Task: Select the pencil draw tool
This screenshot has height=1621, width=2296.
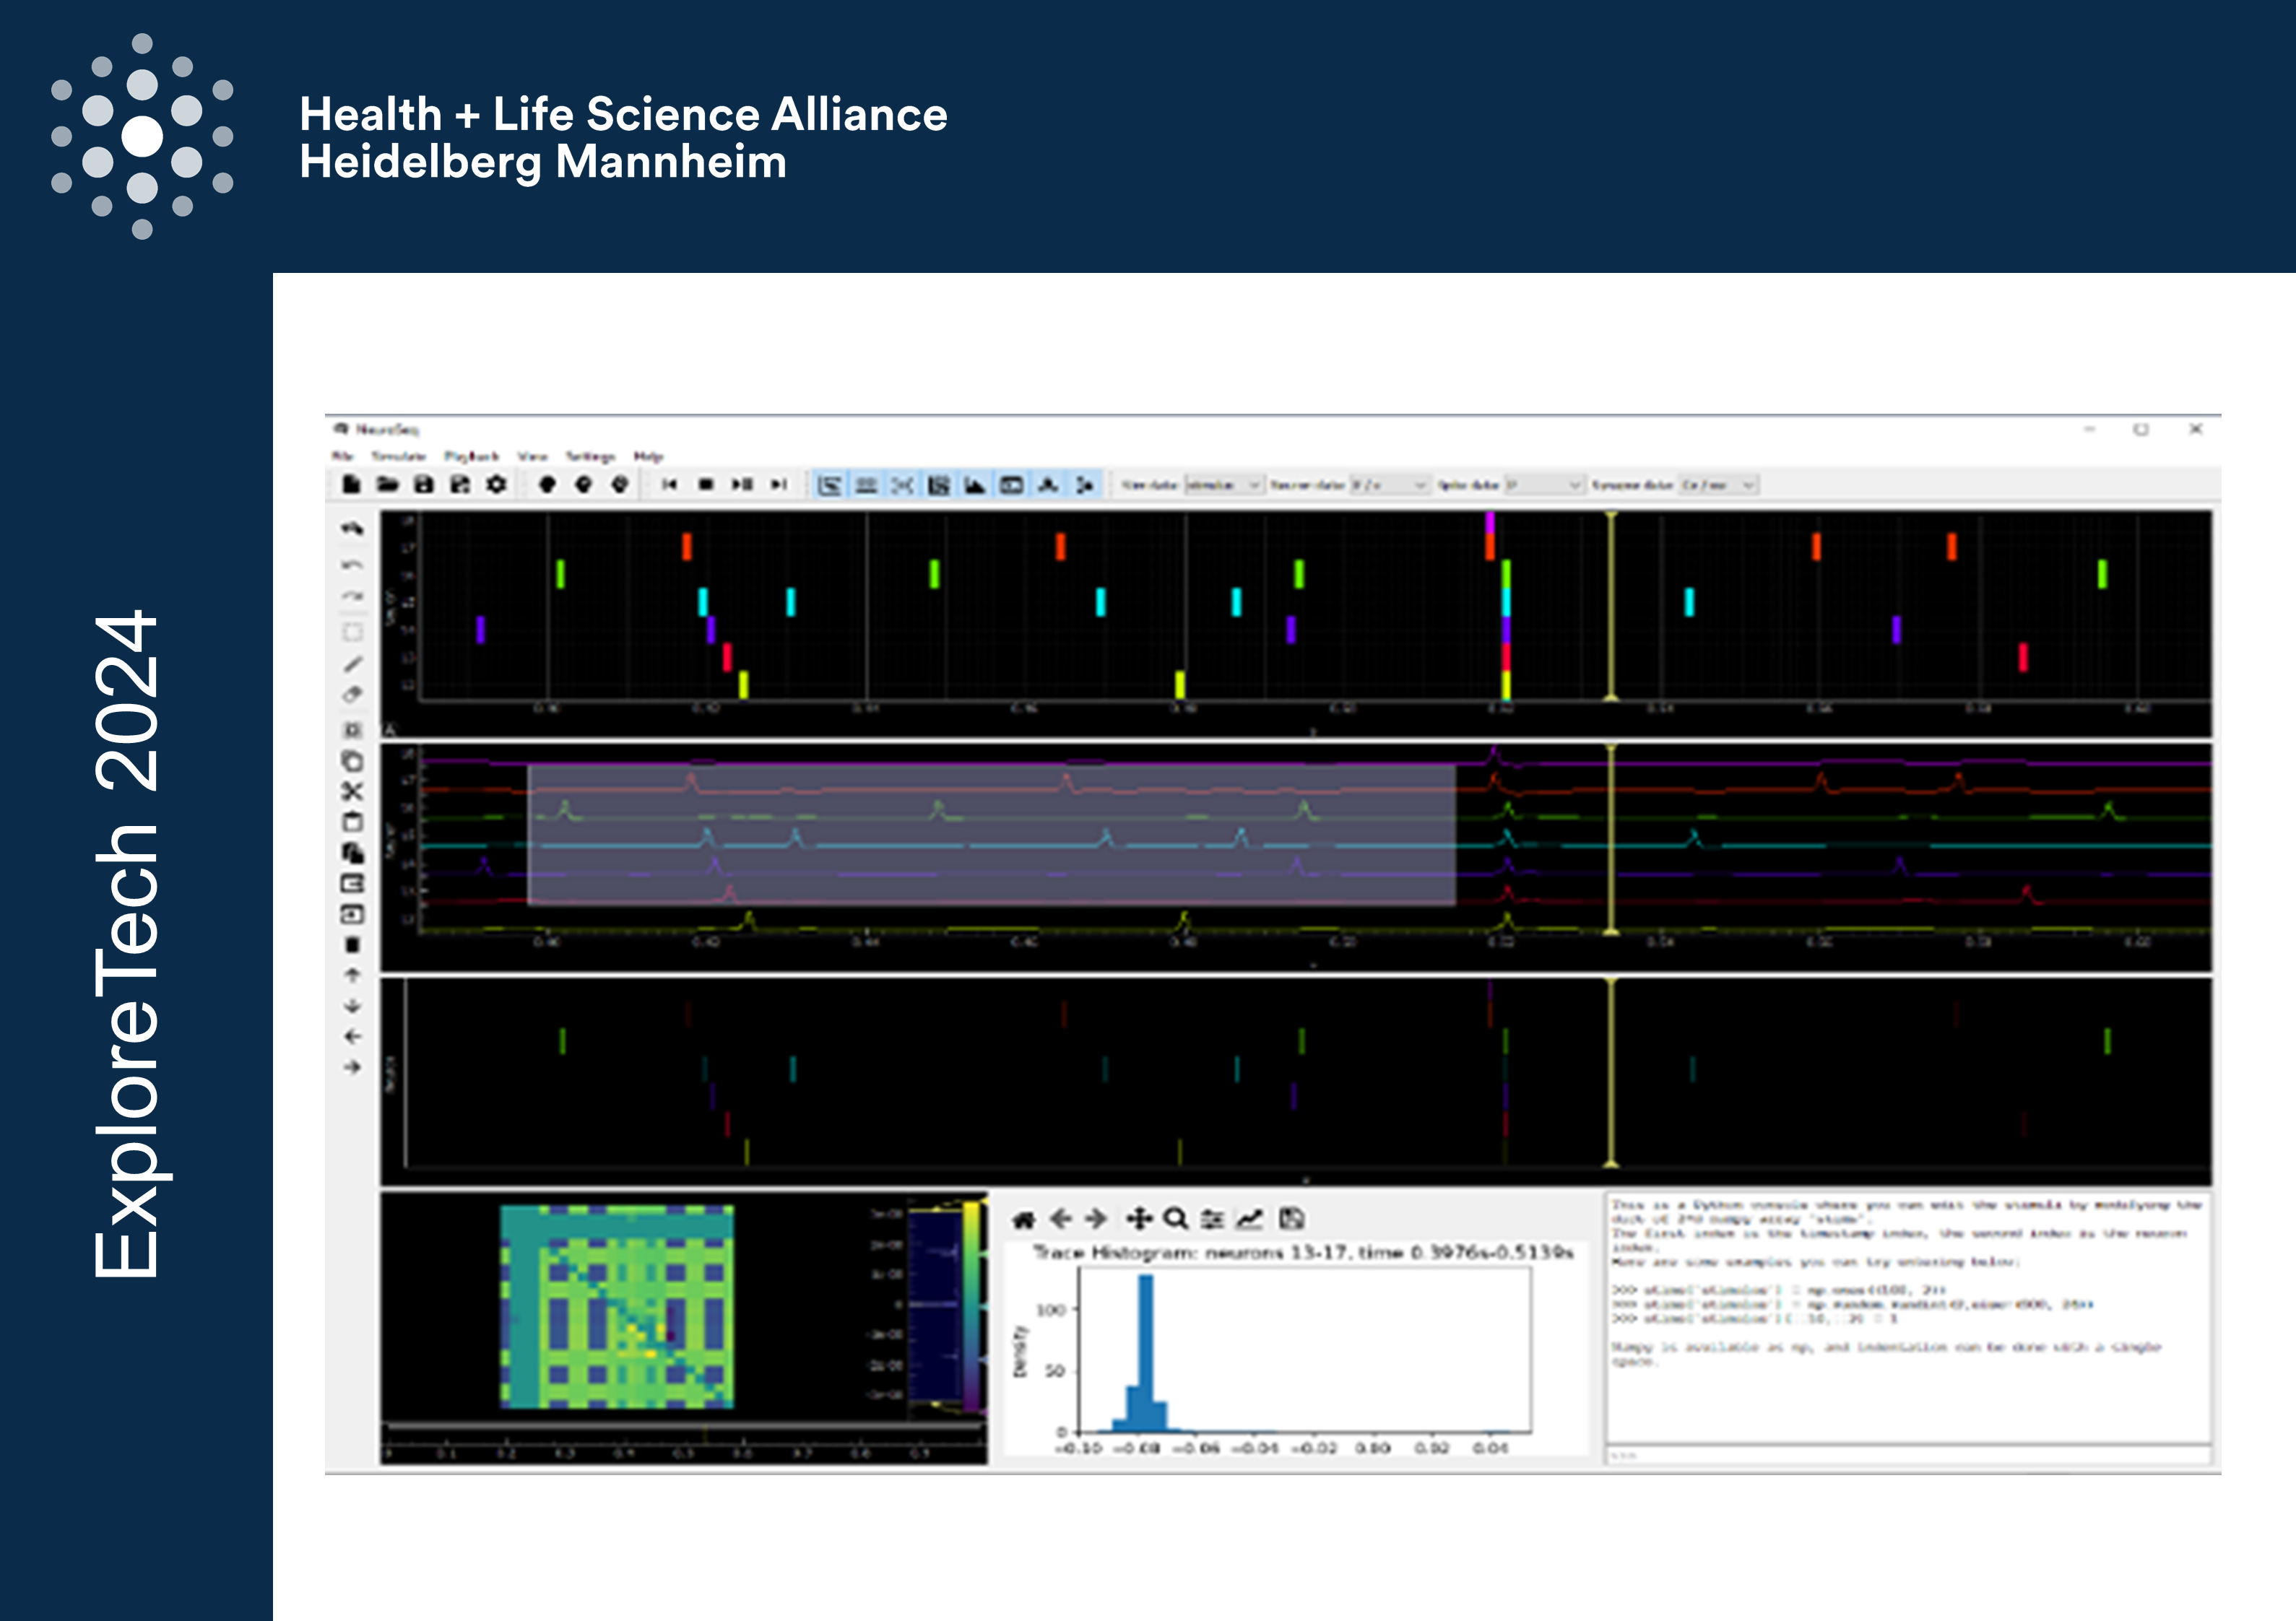Action: click(352, 664)
